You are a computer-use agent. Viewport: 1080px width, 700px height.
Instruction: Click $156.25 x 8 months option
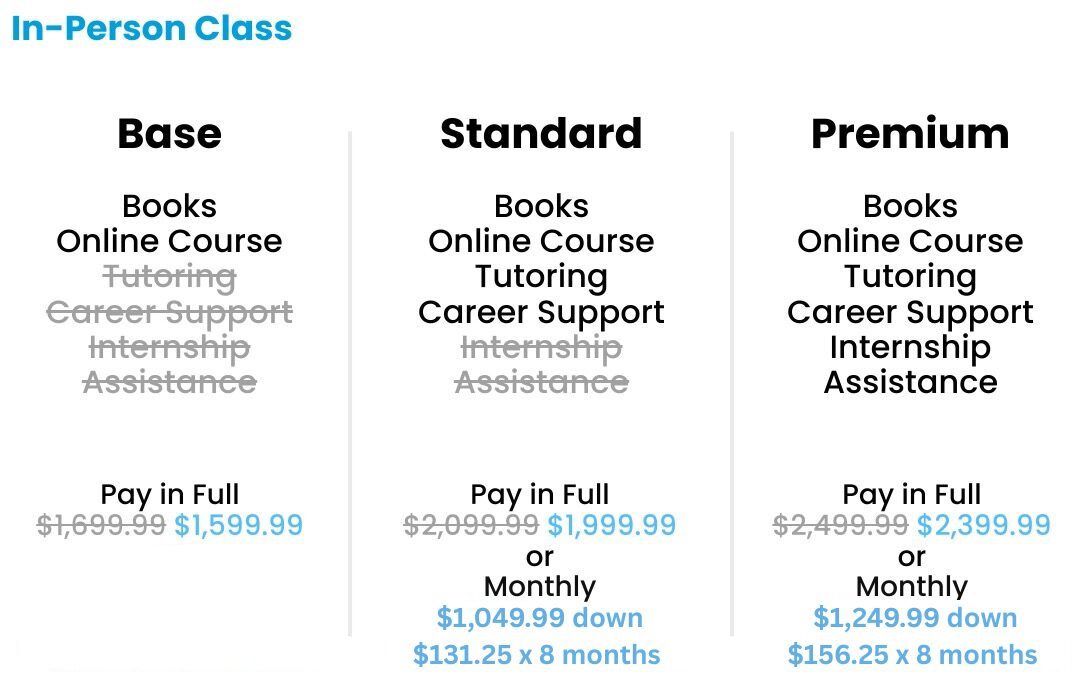(912, 655)
